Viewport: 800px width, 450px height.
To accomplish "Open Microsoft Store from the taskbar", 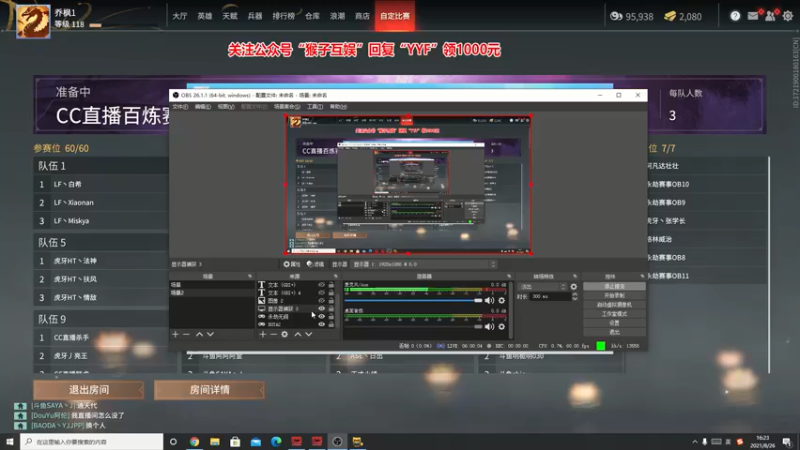I will [235, 441].
